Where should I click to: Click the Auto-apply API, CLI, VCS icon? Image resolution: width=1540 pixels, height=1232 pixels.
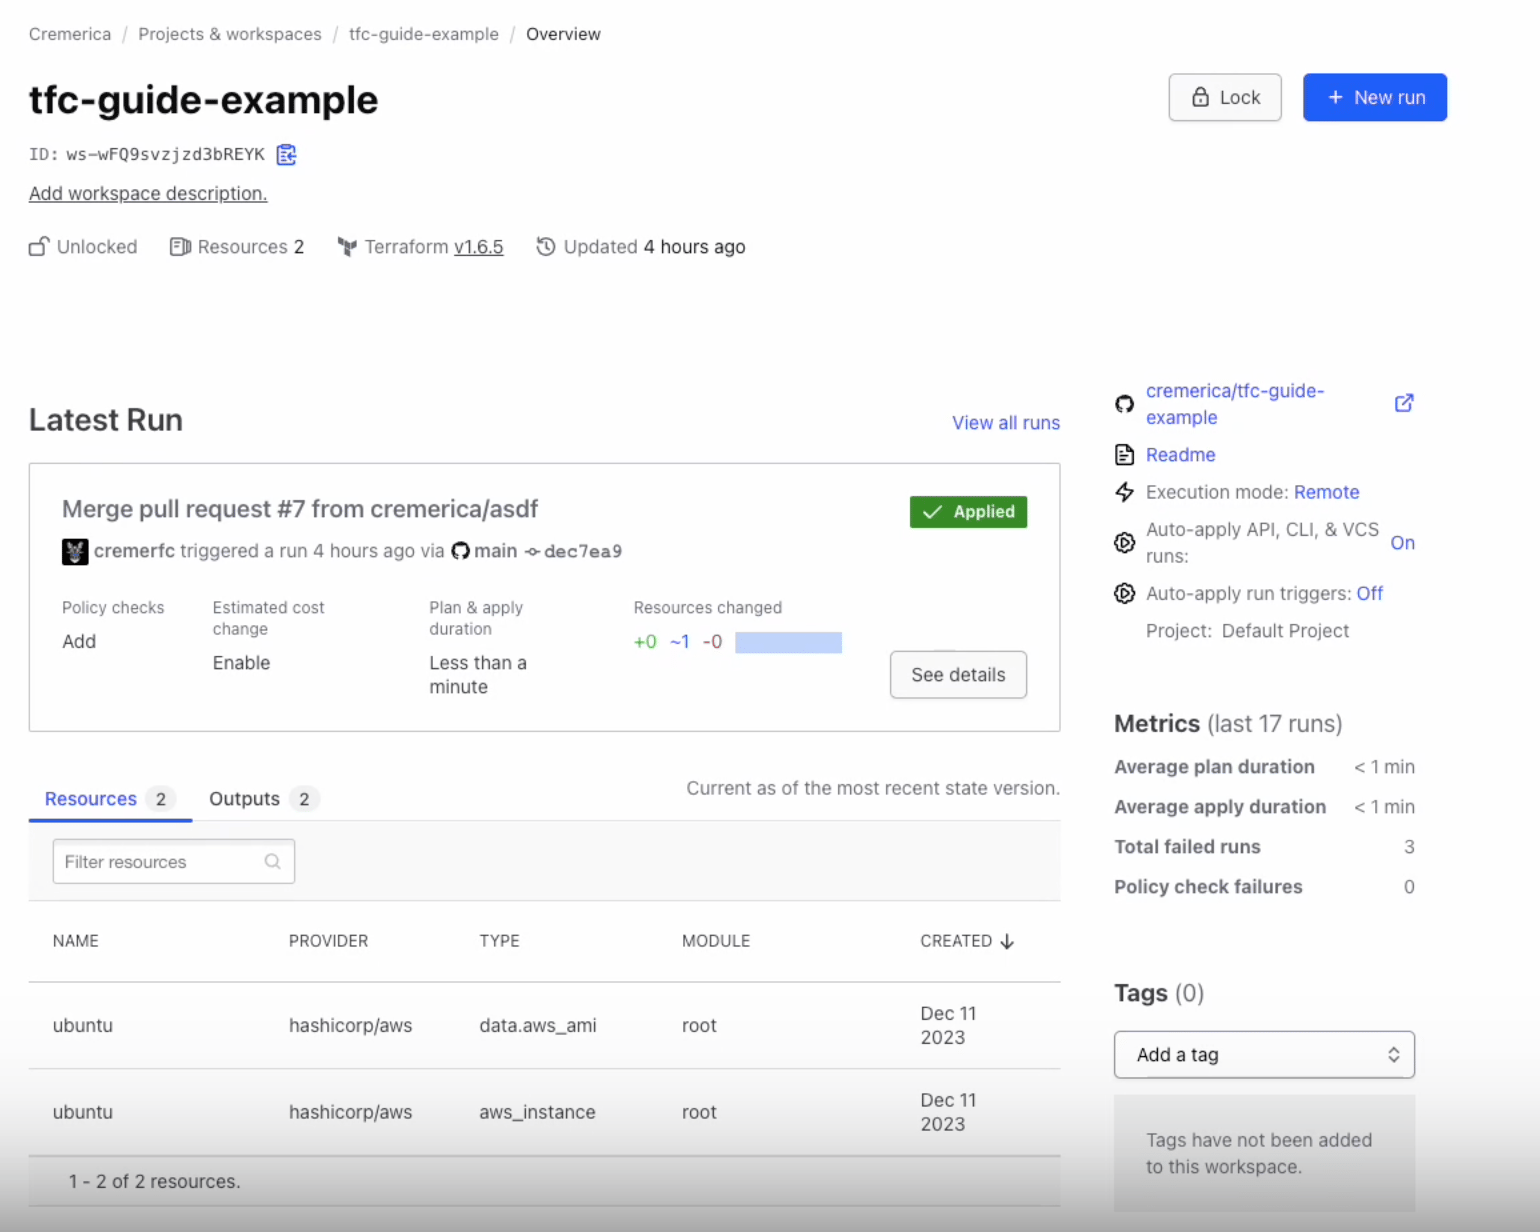click(1124, 543)
